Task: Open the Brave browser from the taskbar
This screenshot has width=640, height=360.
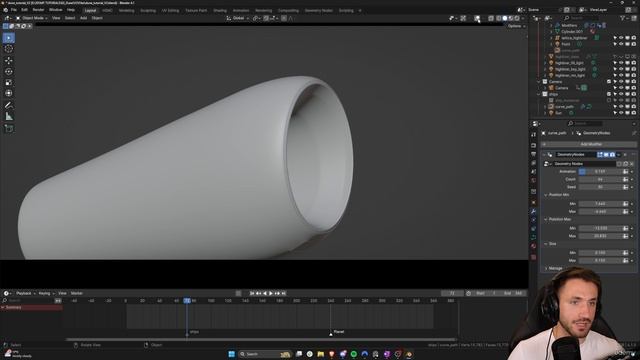Action: (x=332, y=354)
